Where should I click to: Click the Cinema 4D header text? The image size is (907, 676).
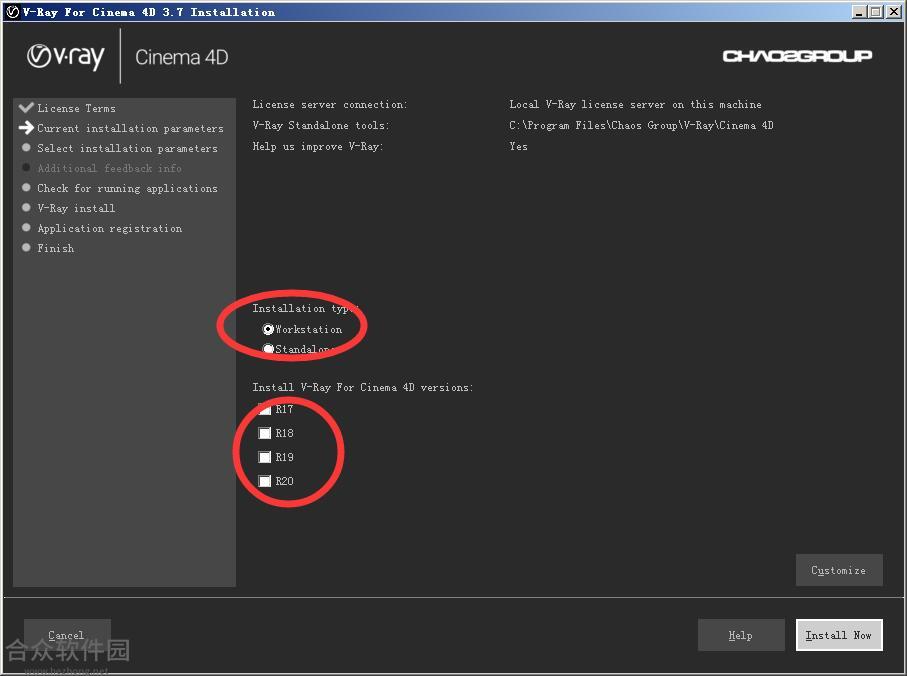[182, 57]
